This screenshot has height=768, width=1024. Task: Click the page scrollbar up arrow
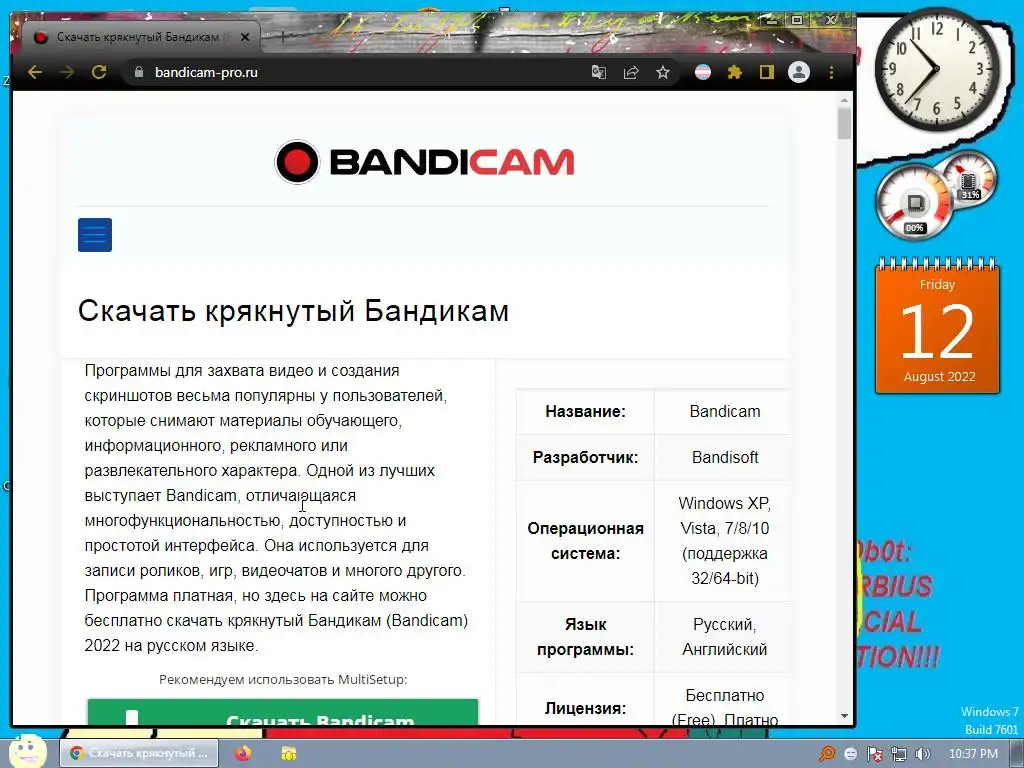(844, 101)
